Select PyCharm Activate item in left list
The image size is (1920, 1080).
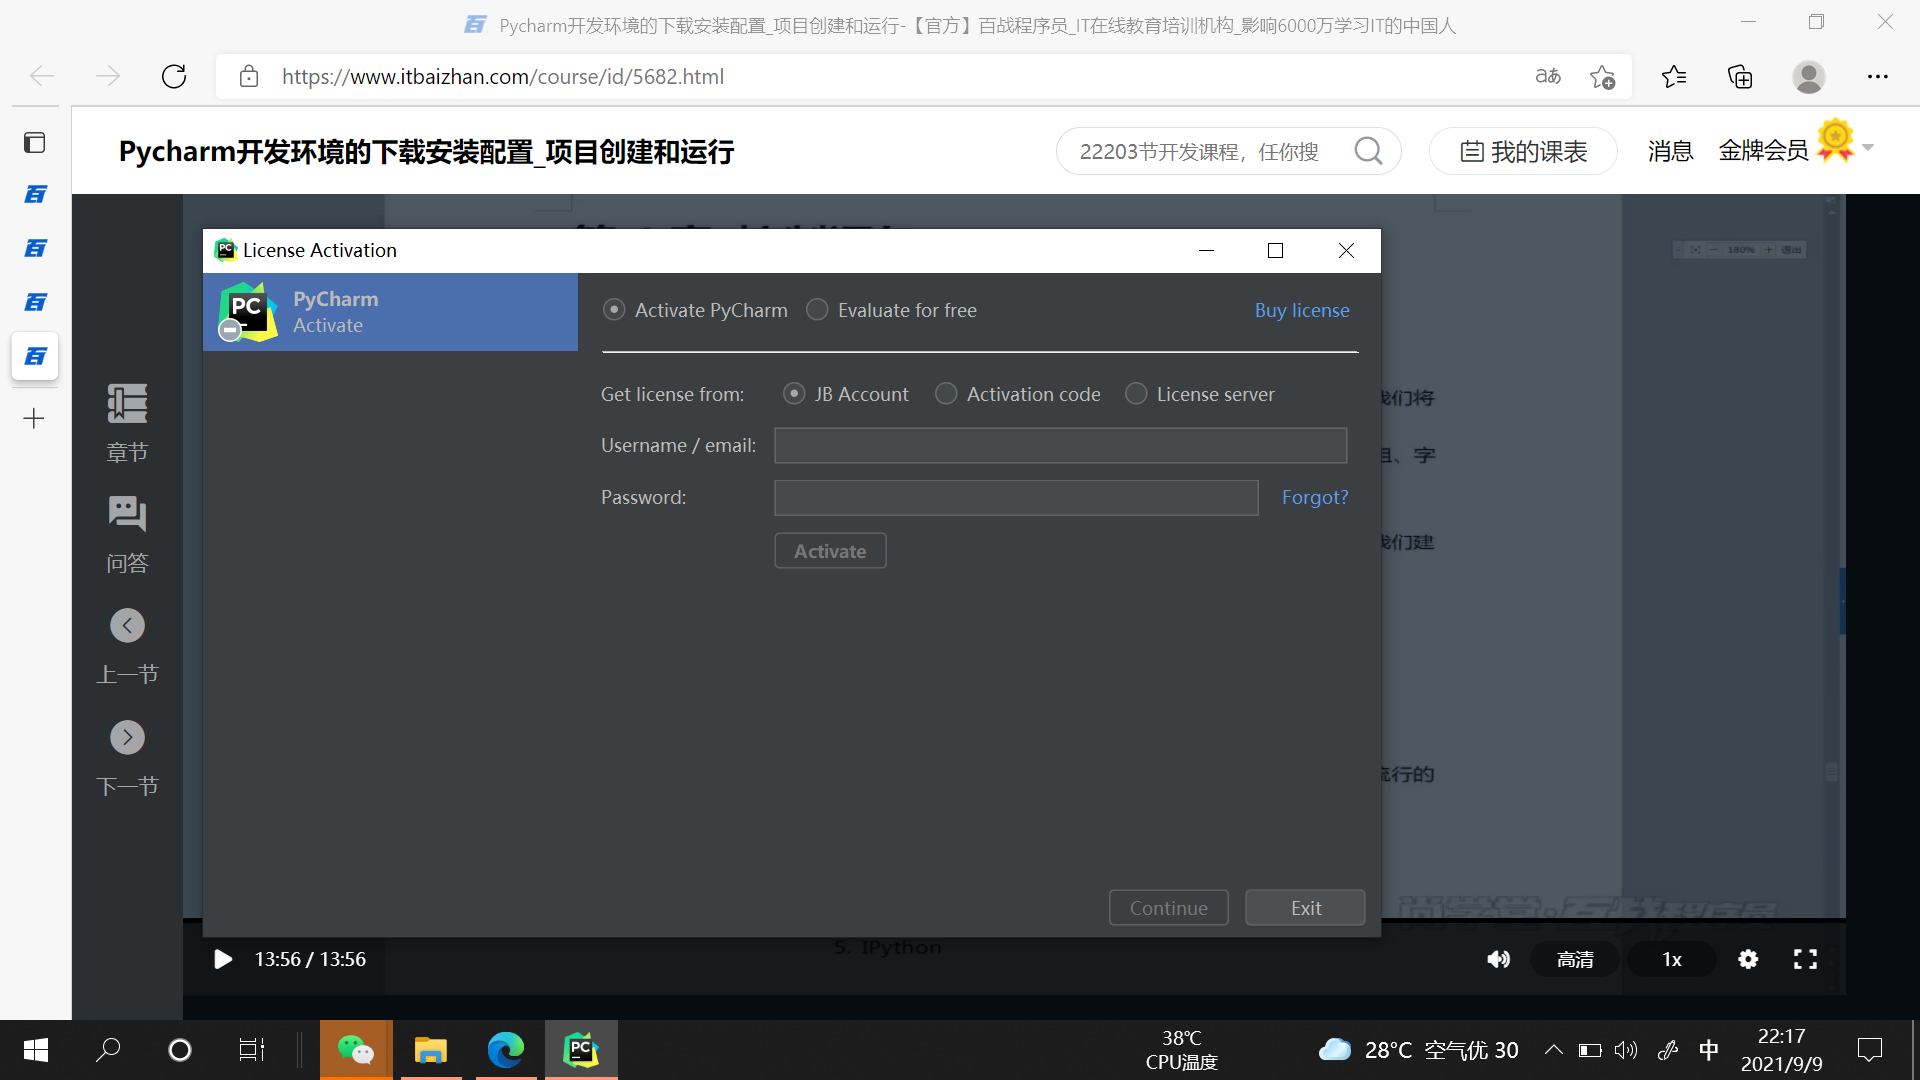tap(390, 312)
